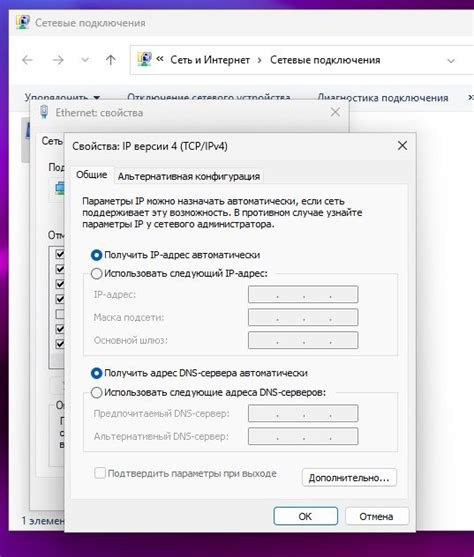Click the 'Маска подсети' input field

pyautogui.click(x=303, y=317)
